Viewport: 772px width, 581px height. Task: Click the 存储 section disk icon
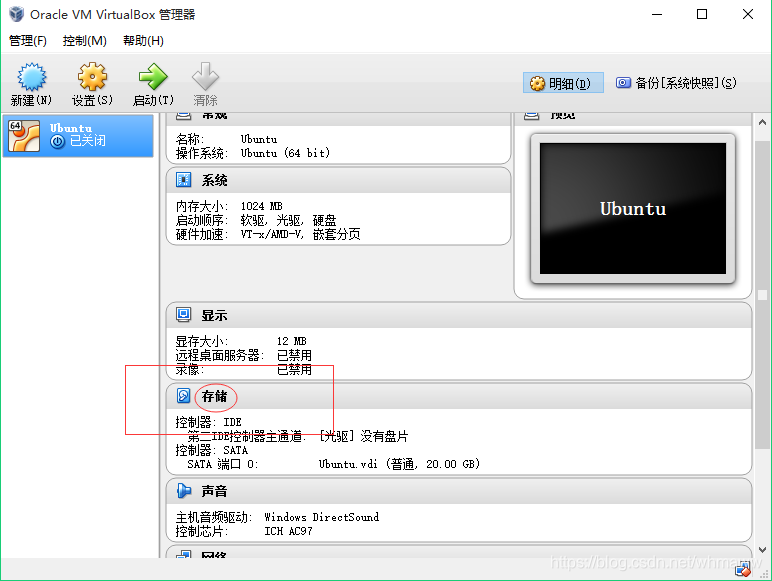pyautogui.click(x=184, y=395)
